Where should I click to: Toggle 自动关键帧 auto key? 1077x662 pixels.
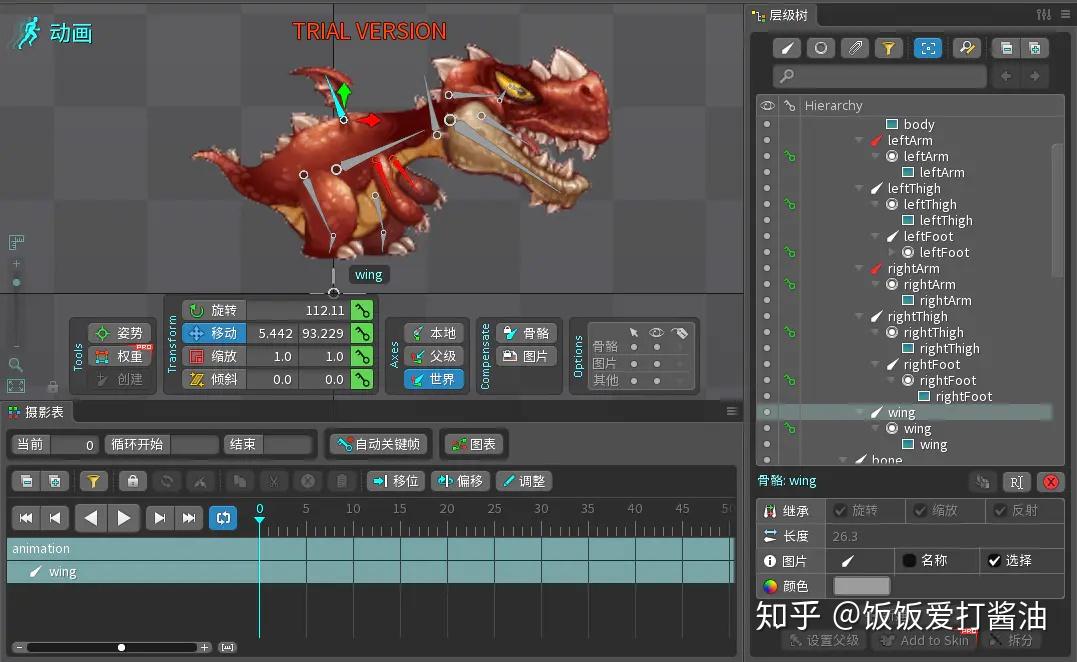click(378, 444)
